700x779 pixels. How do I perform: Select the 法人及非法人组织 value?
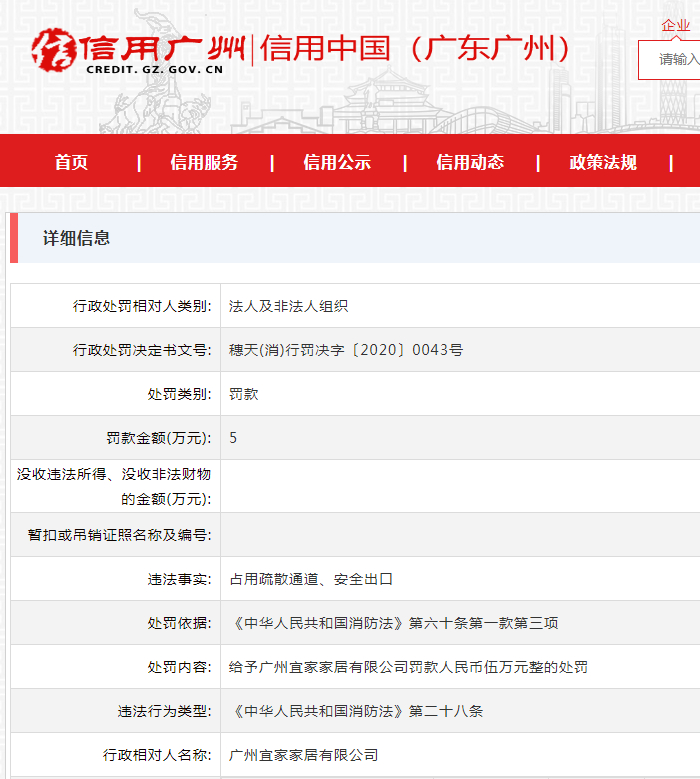(x=288, y=306)
